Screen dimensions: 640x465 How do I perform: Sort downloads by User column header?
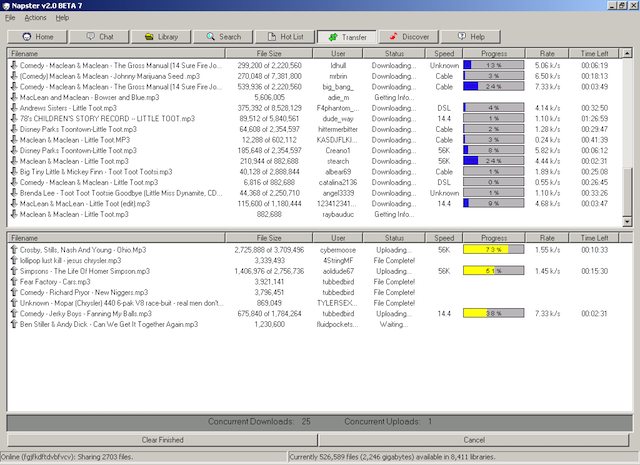click(x=338, y=53)
